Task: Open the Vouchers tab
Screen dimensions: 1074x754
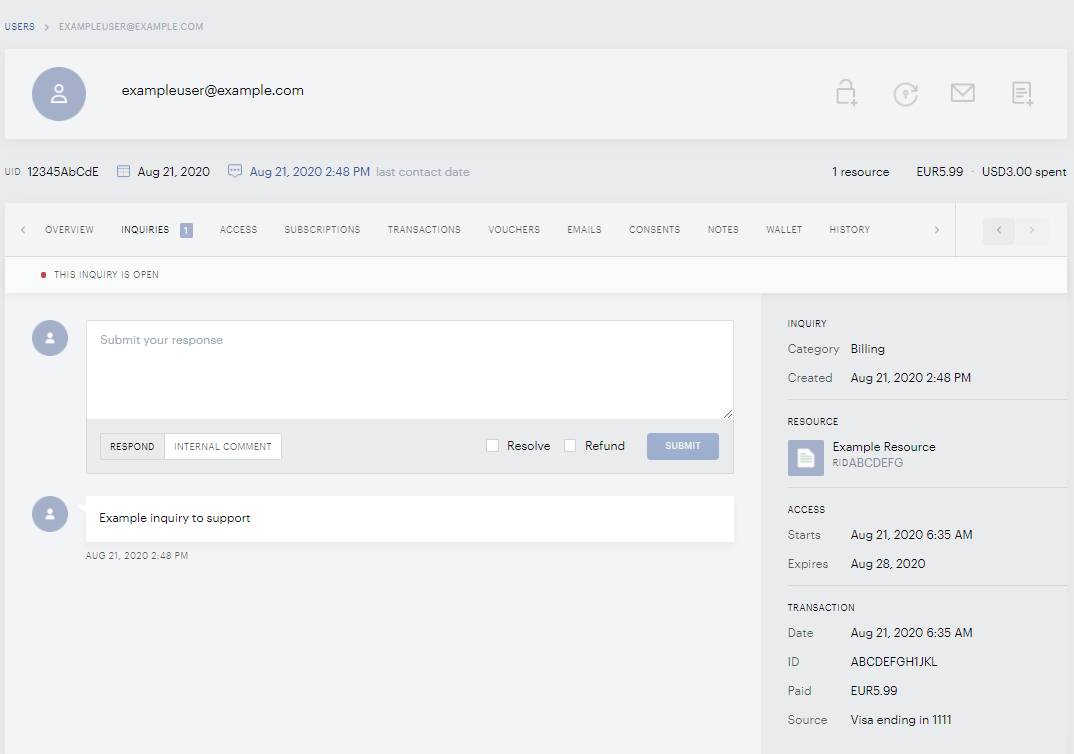Action: point(514,229)
